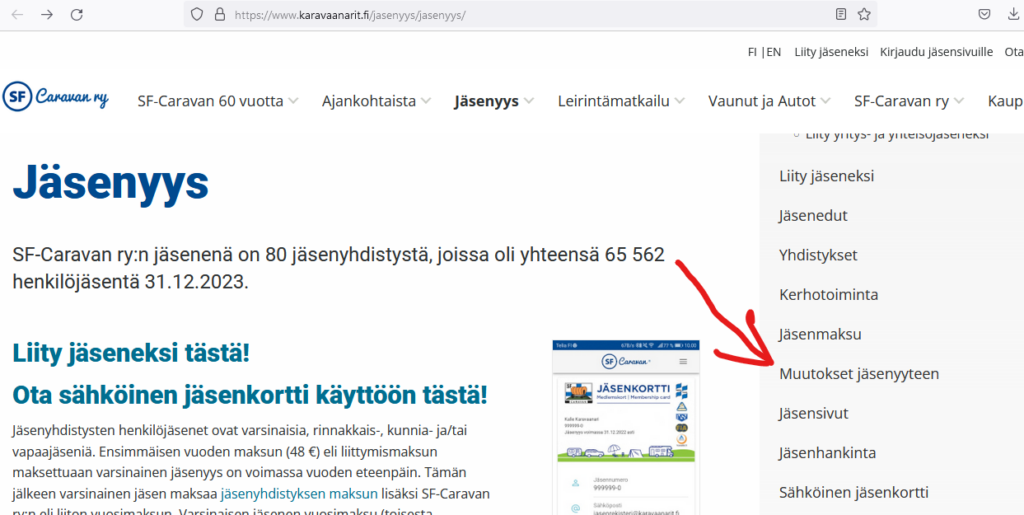1024x515 pixels.
Task: Open the Jäsenyys navigation menu
Action: [x=493, y=101]
